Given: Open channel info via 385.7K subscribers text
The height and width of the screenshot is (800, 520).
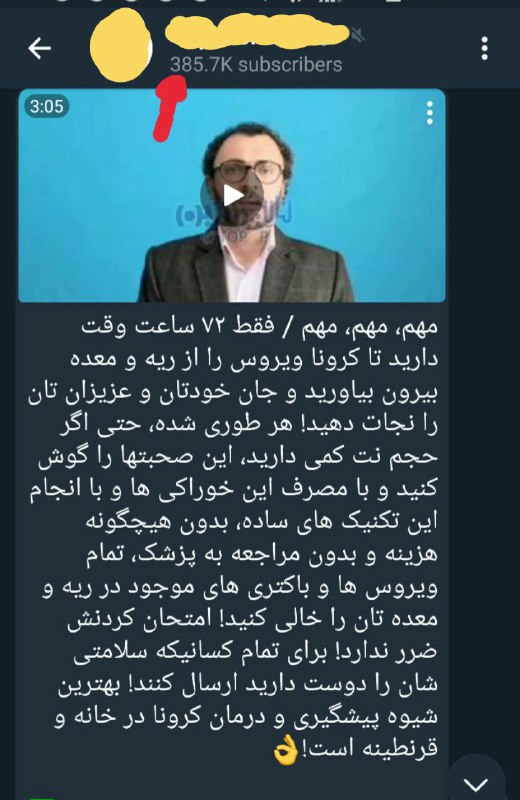Looking at the screenshot, I should point(256,65).
